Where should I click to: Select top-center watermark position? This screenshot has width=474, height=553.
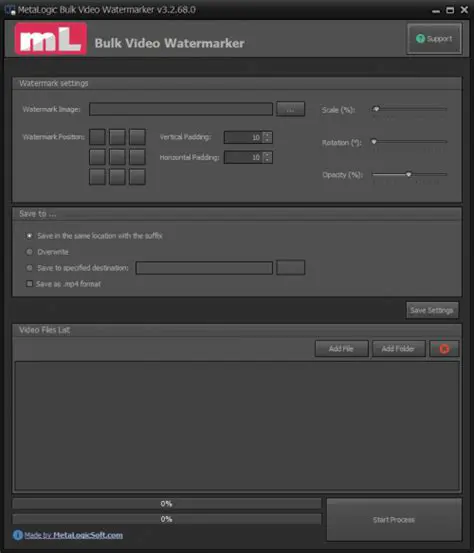117,137
